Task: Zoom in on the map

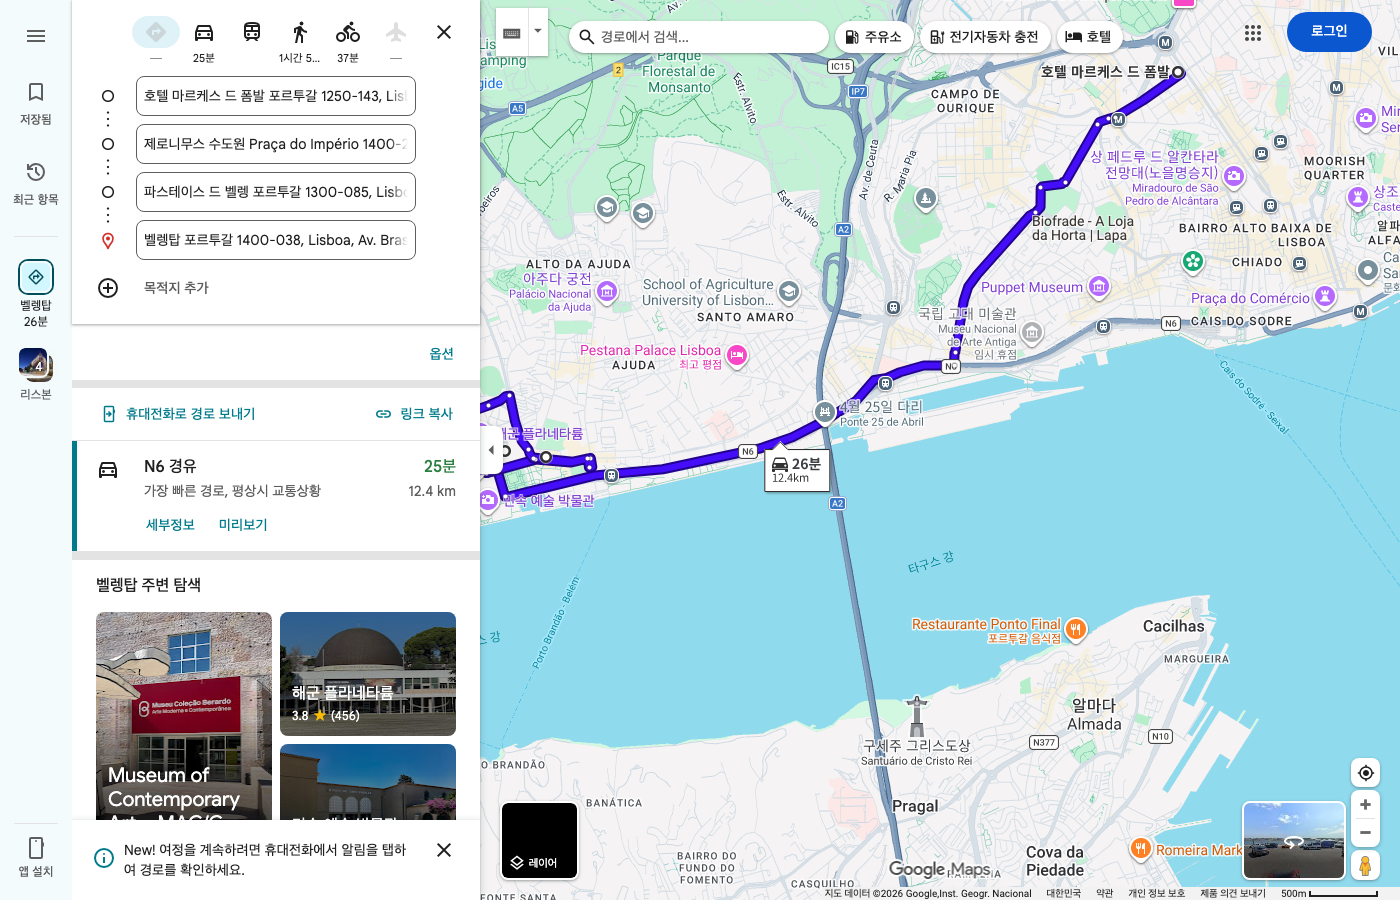Action: [1365, 805]
